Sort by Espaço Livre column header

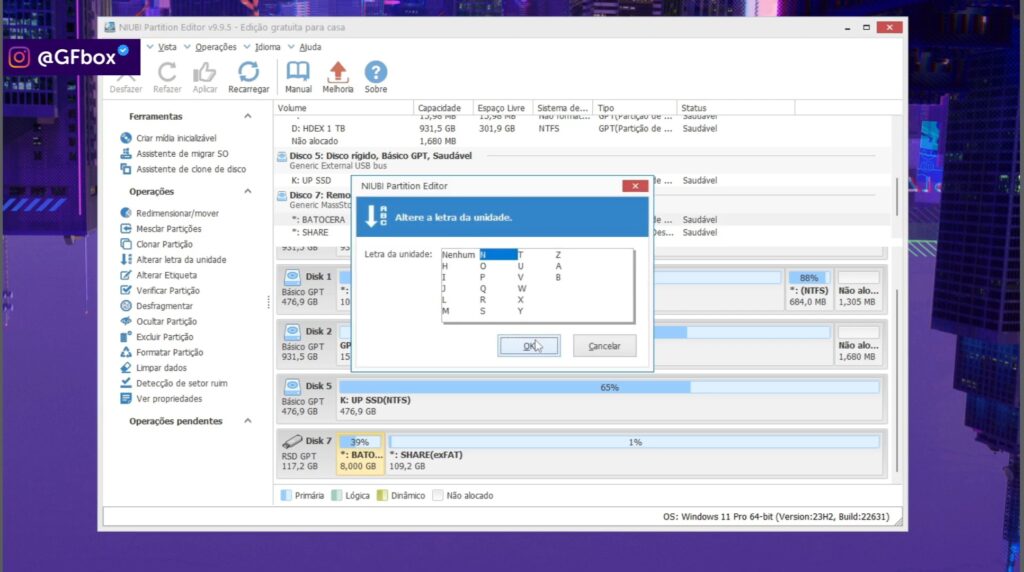tap(502, 108)
